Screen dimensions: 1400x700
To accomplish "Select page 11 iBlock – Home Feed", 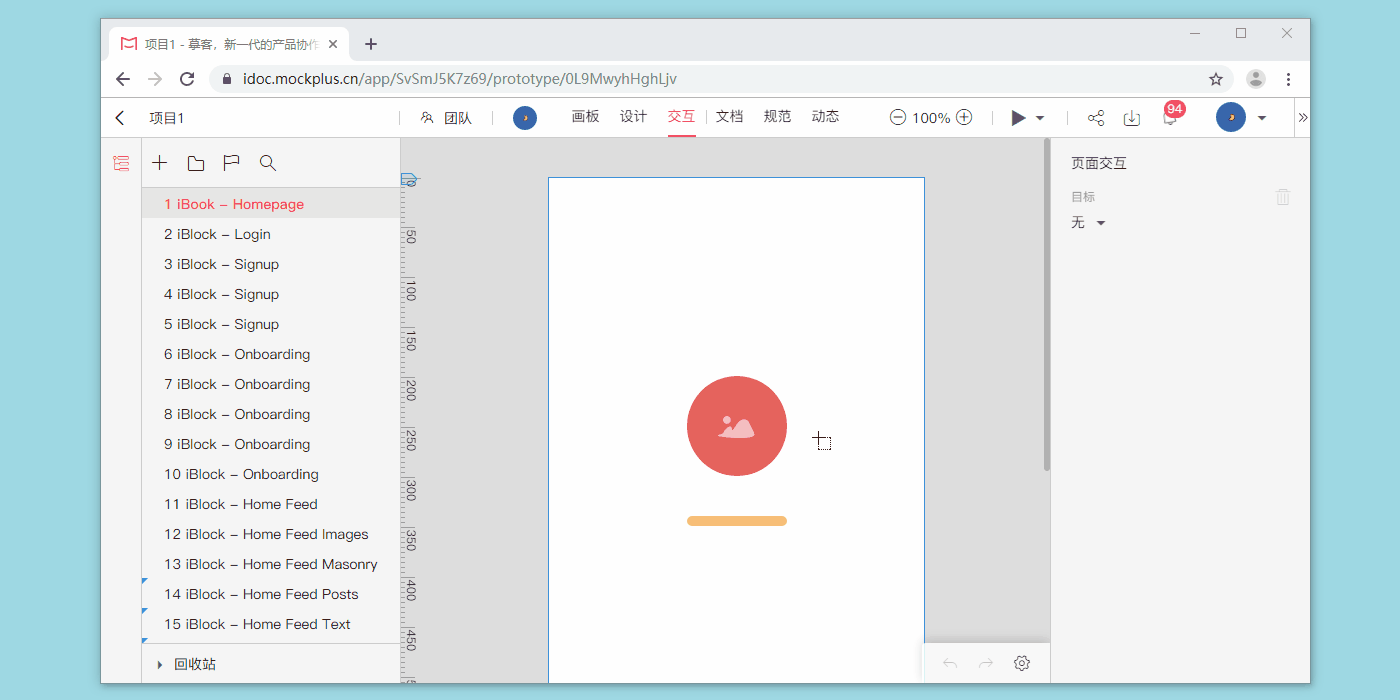I will (241, 504).
